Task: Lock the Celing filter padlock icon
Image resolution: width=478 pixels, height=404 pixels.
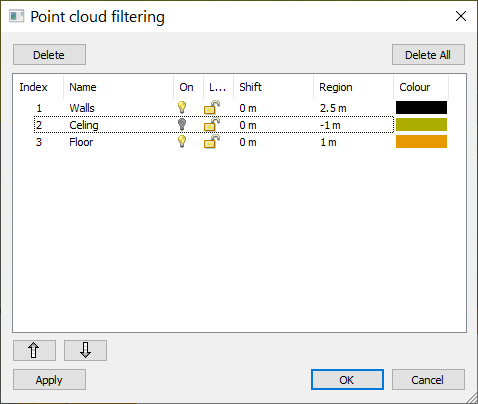Action: pyautogui.click(x=212, y=124)
